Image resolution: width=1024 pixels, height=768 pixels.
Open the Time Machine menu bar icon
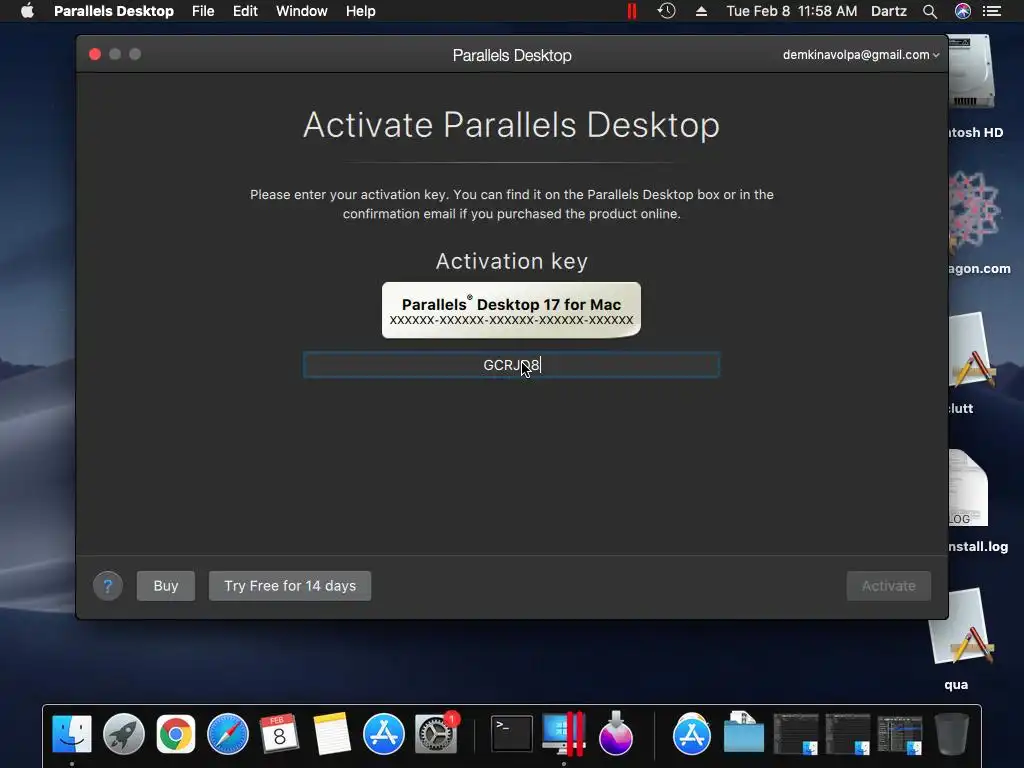(x=666, y=11)
